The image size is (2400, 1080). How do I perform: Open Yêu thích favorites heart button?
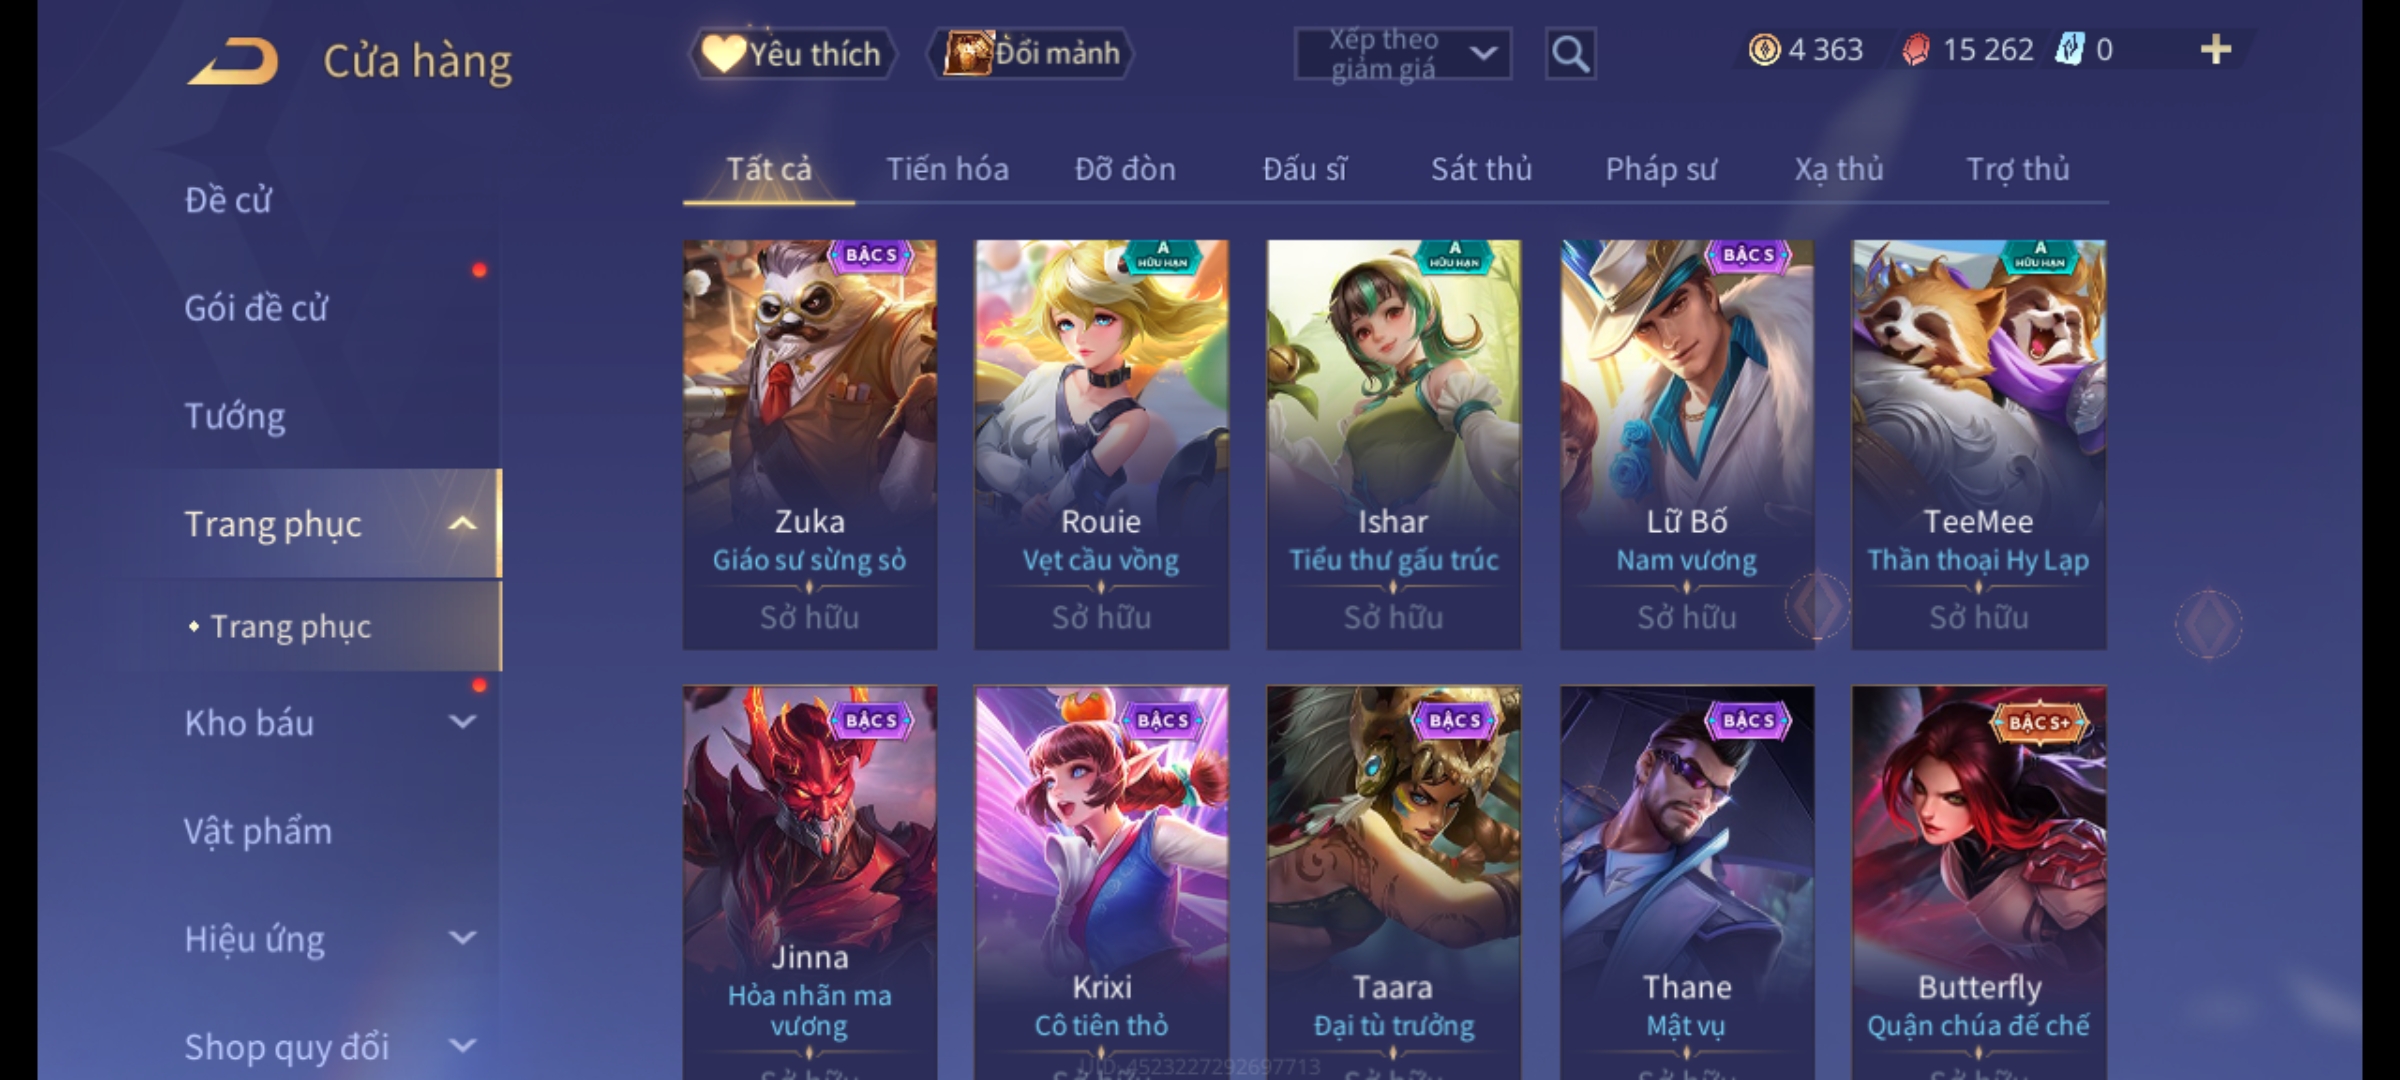tap(792, 53)
